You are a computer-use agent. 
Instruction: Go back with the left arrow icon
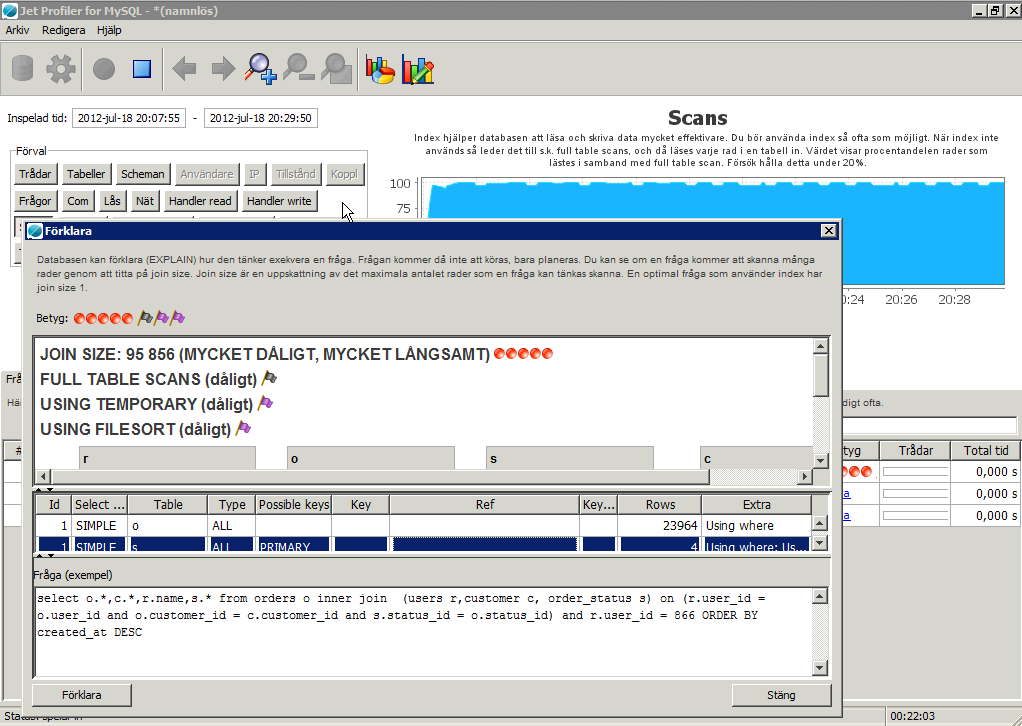[x=184, y=68]
